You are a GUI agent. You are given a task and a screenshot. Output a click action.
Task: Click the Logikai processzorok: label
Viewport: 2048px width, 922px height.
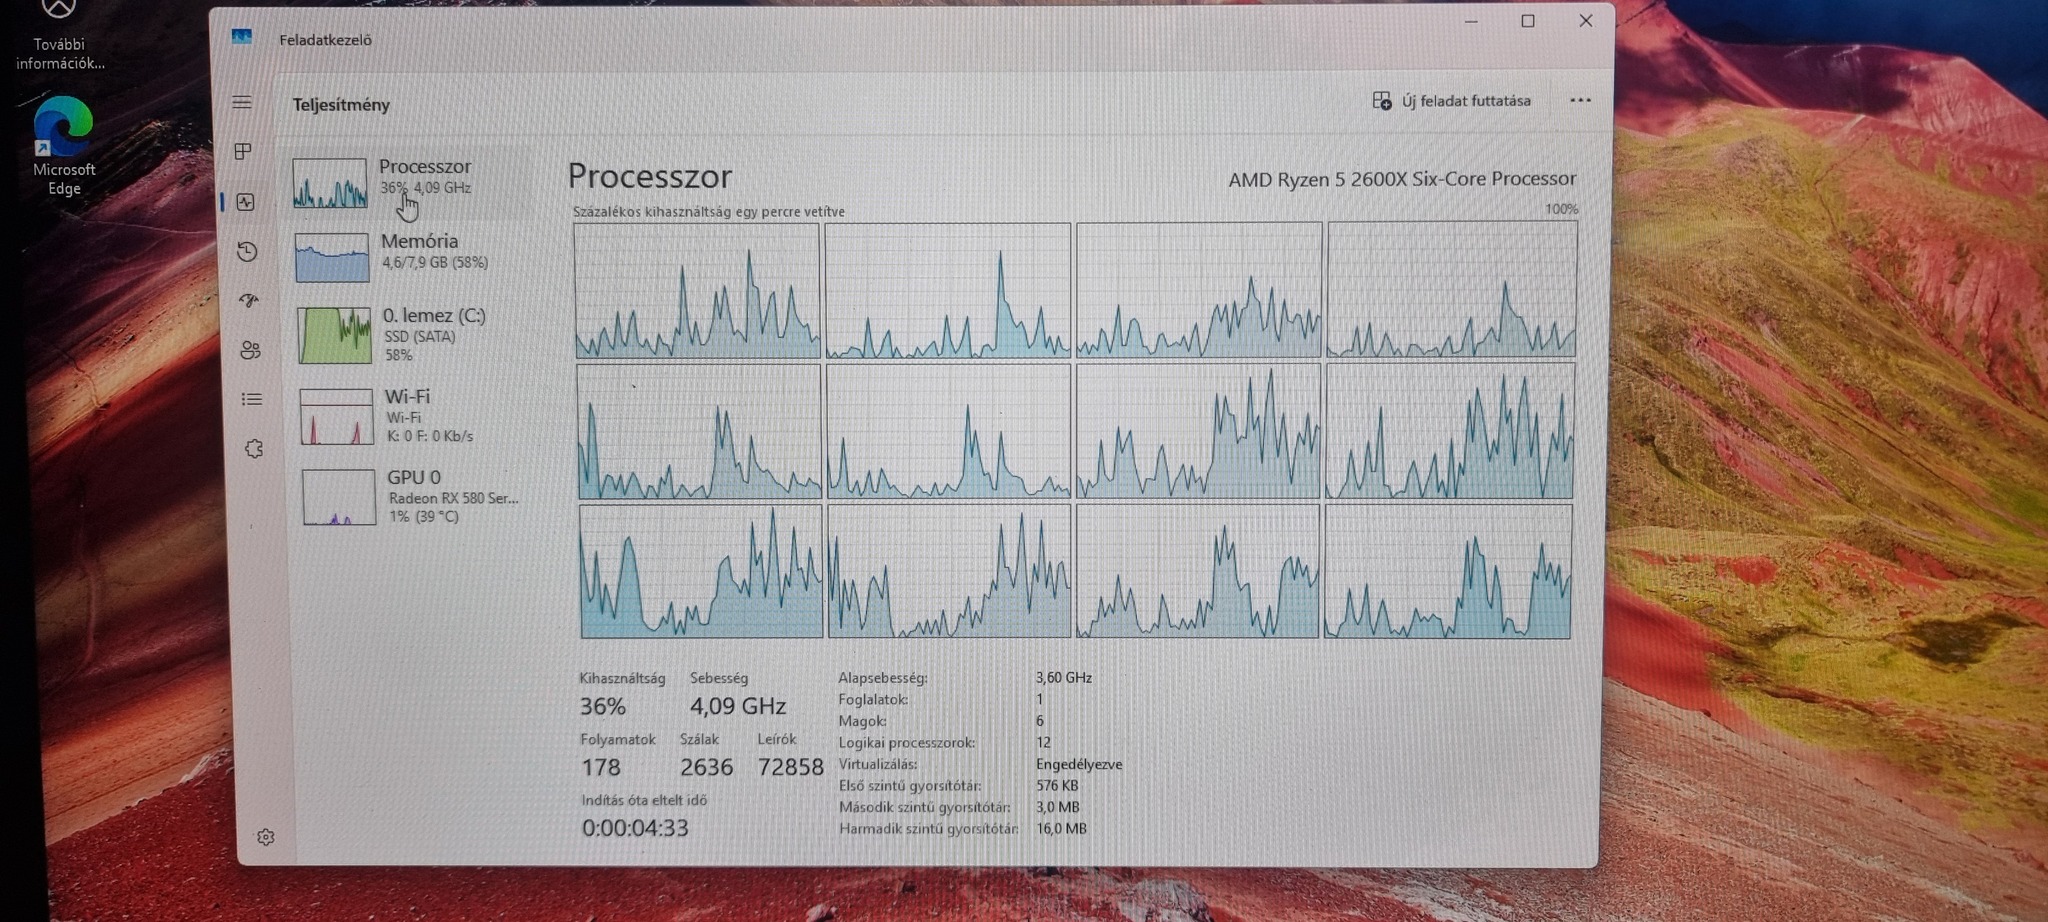(x=907, y=743)
